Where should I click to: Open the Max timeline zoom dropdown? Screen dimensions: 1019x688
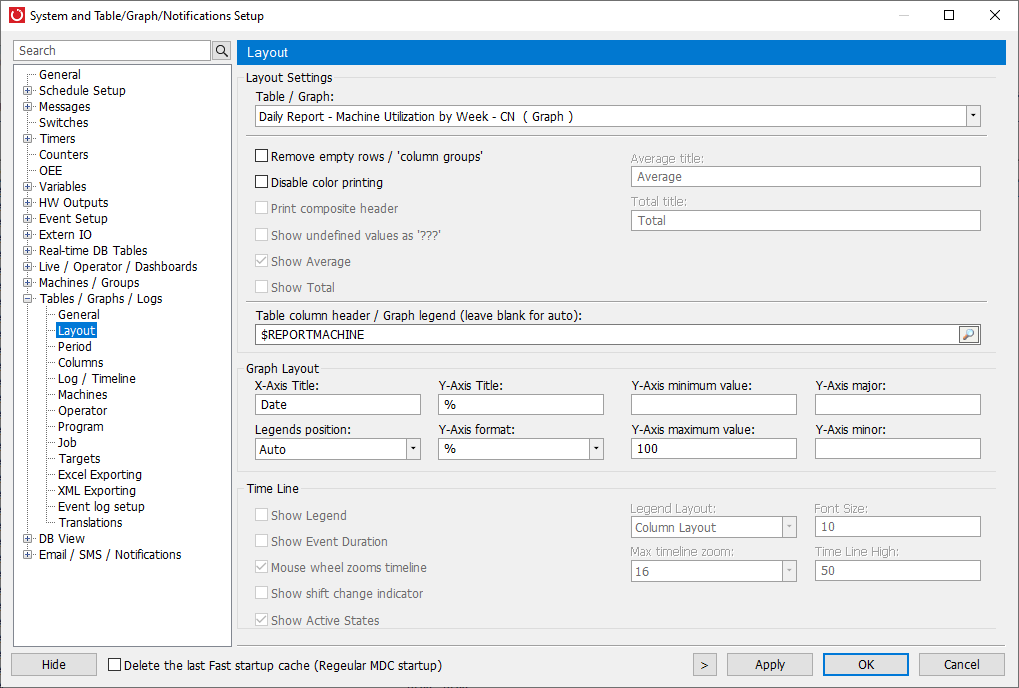coord(789,571)
